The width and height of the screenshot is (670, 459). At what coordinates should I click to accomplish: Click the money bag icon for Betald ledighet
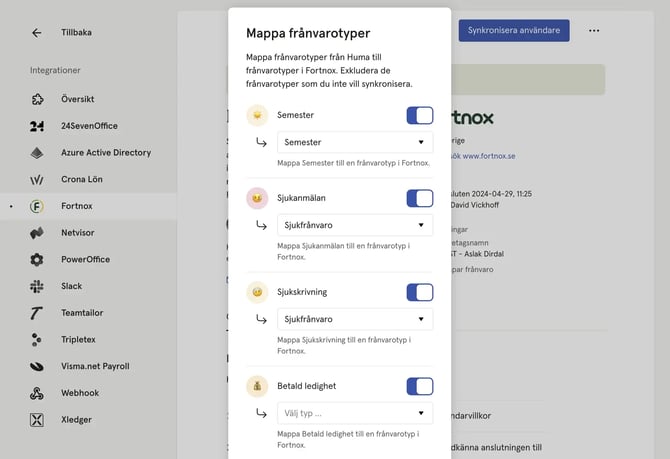pos(257,386)
